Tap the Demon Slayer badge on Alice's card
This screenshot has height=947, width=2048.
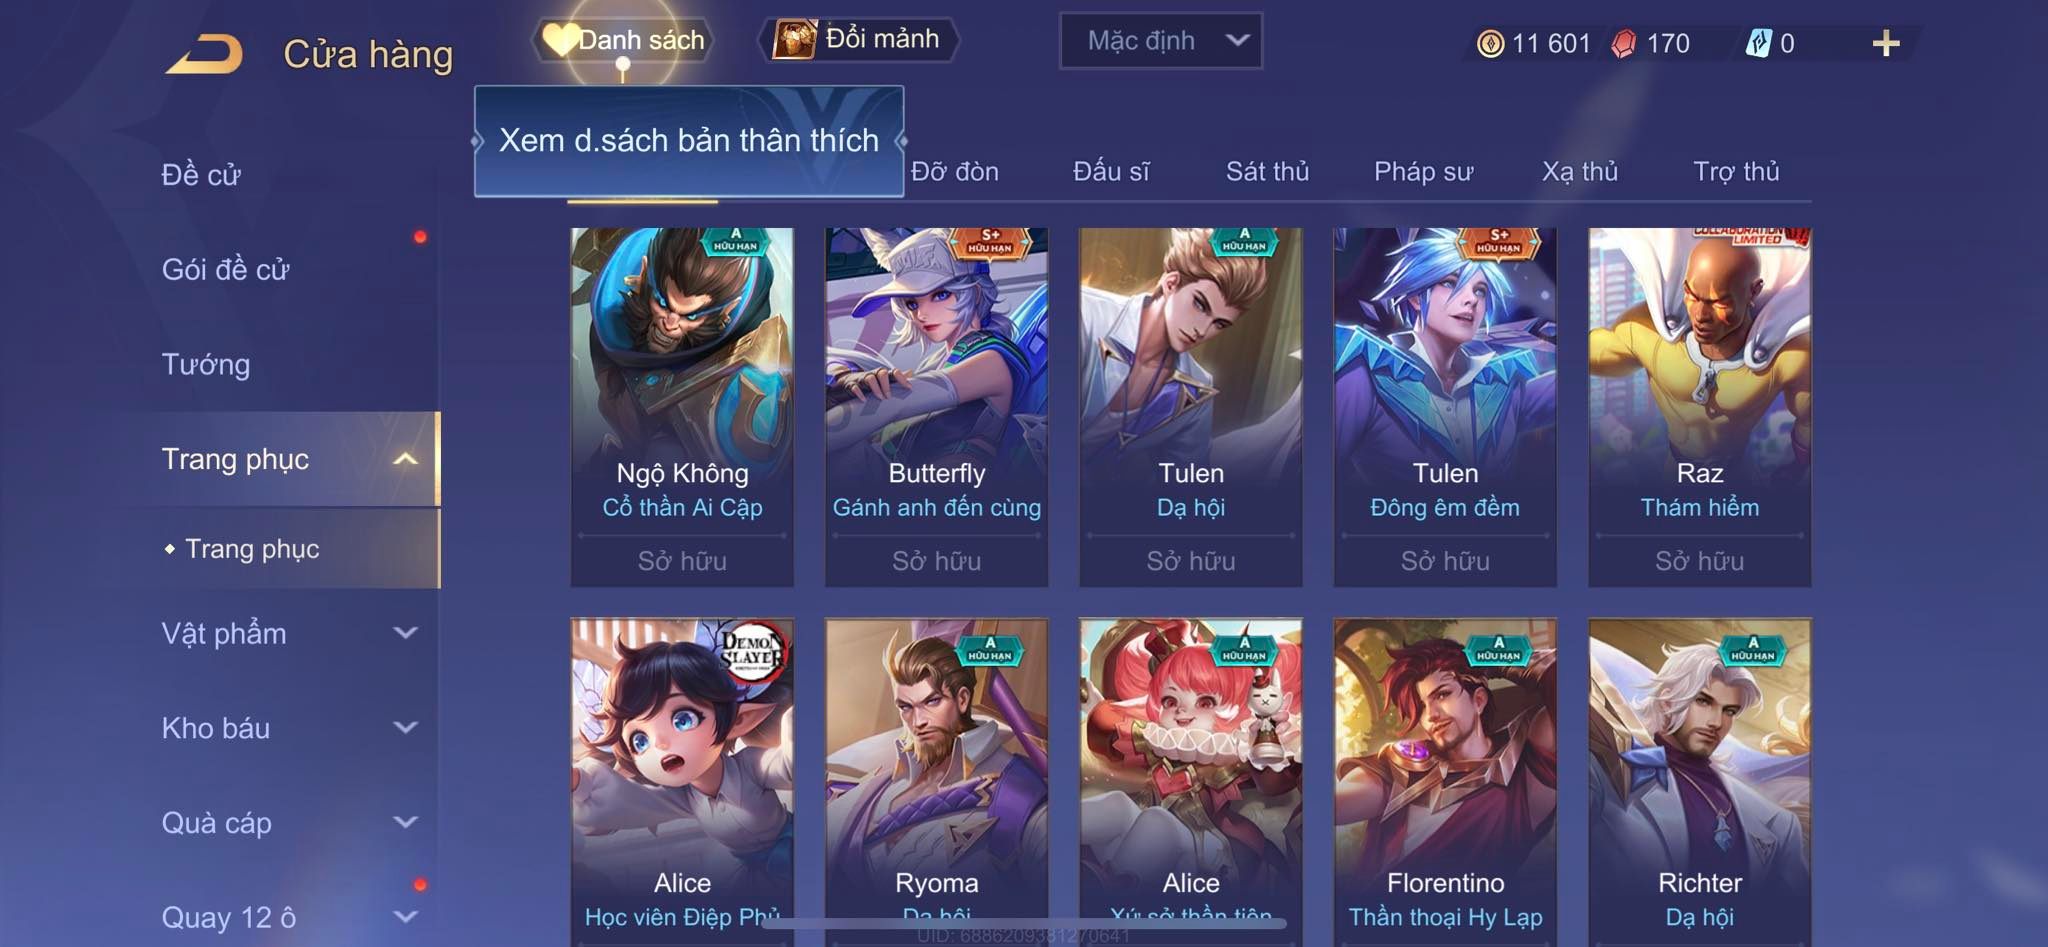(x=753, y=651)
